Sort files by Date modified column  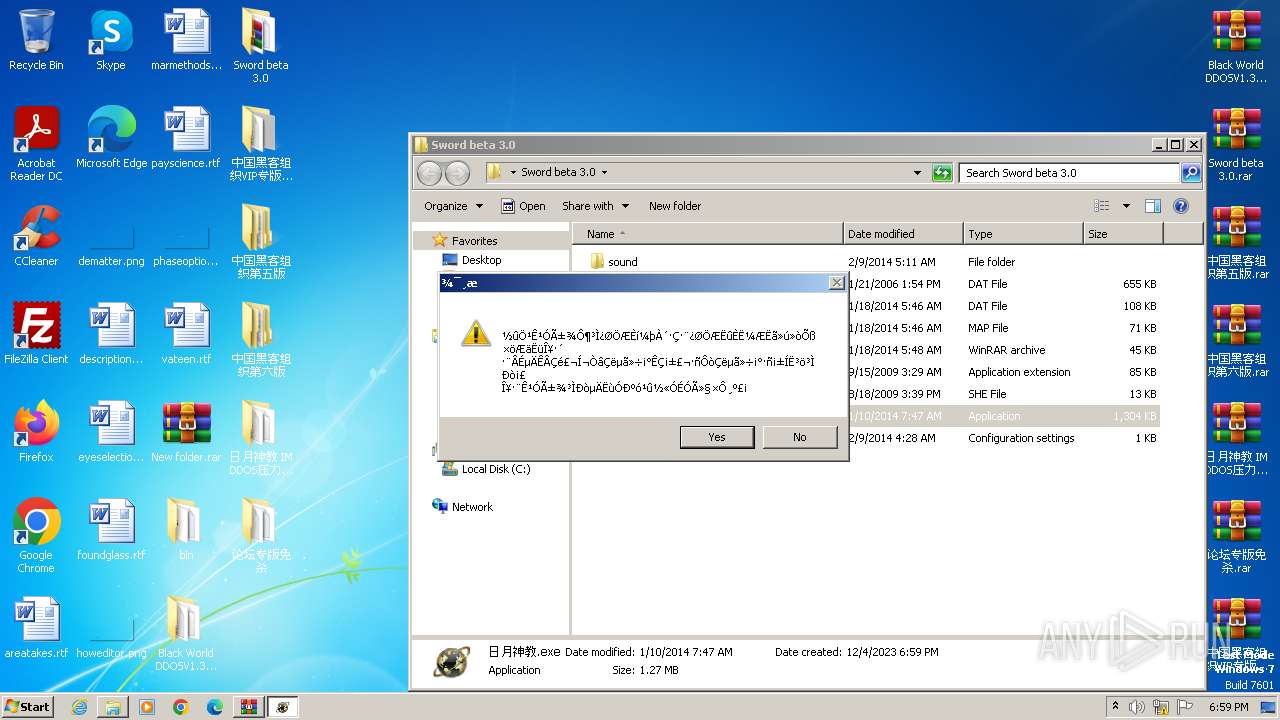pyautogui.click(x=903, y=234)
